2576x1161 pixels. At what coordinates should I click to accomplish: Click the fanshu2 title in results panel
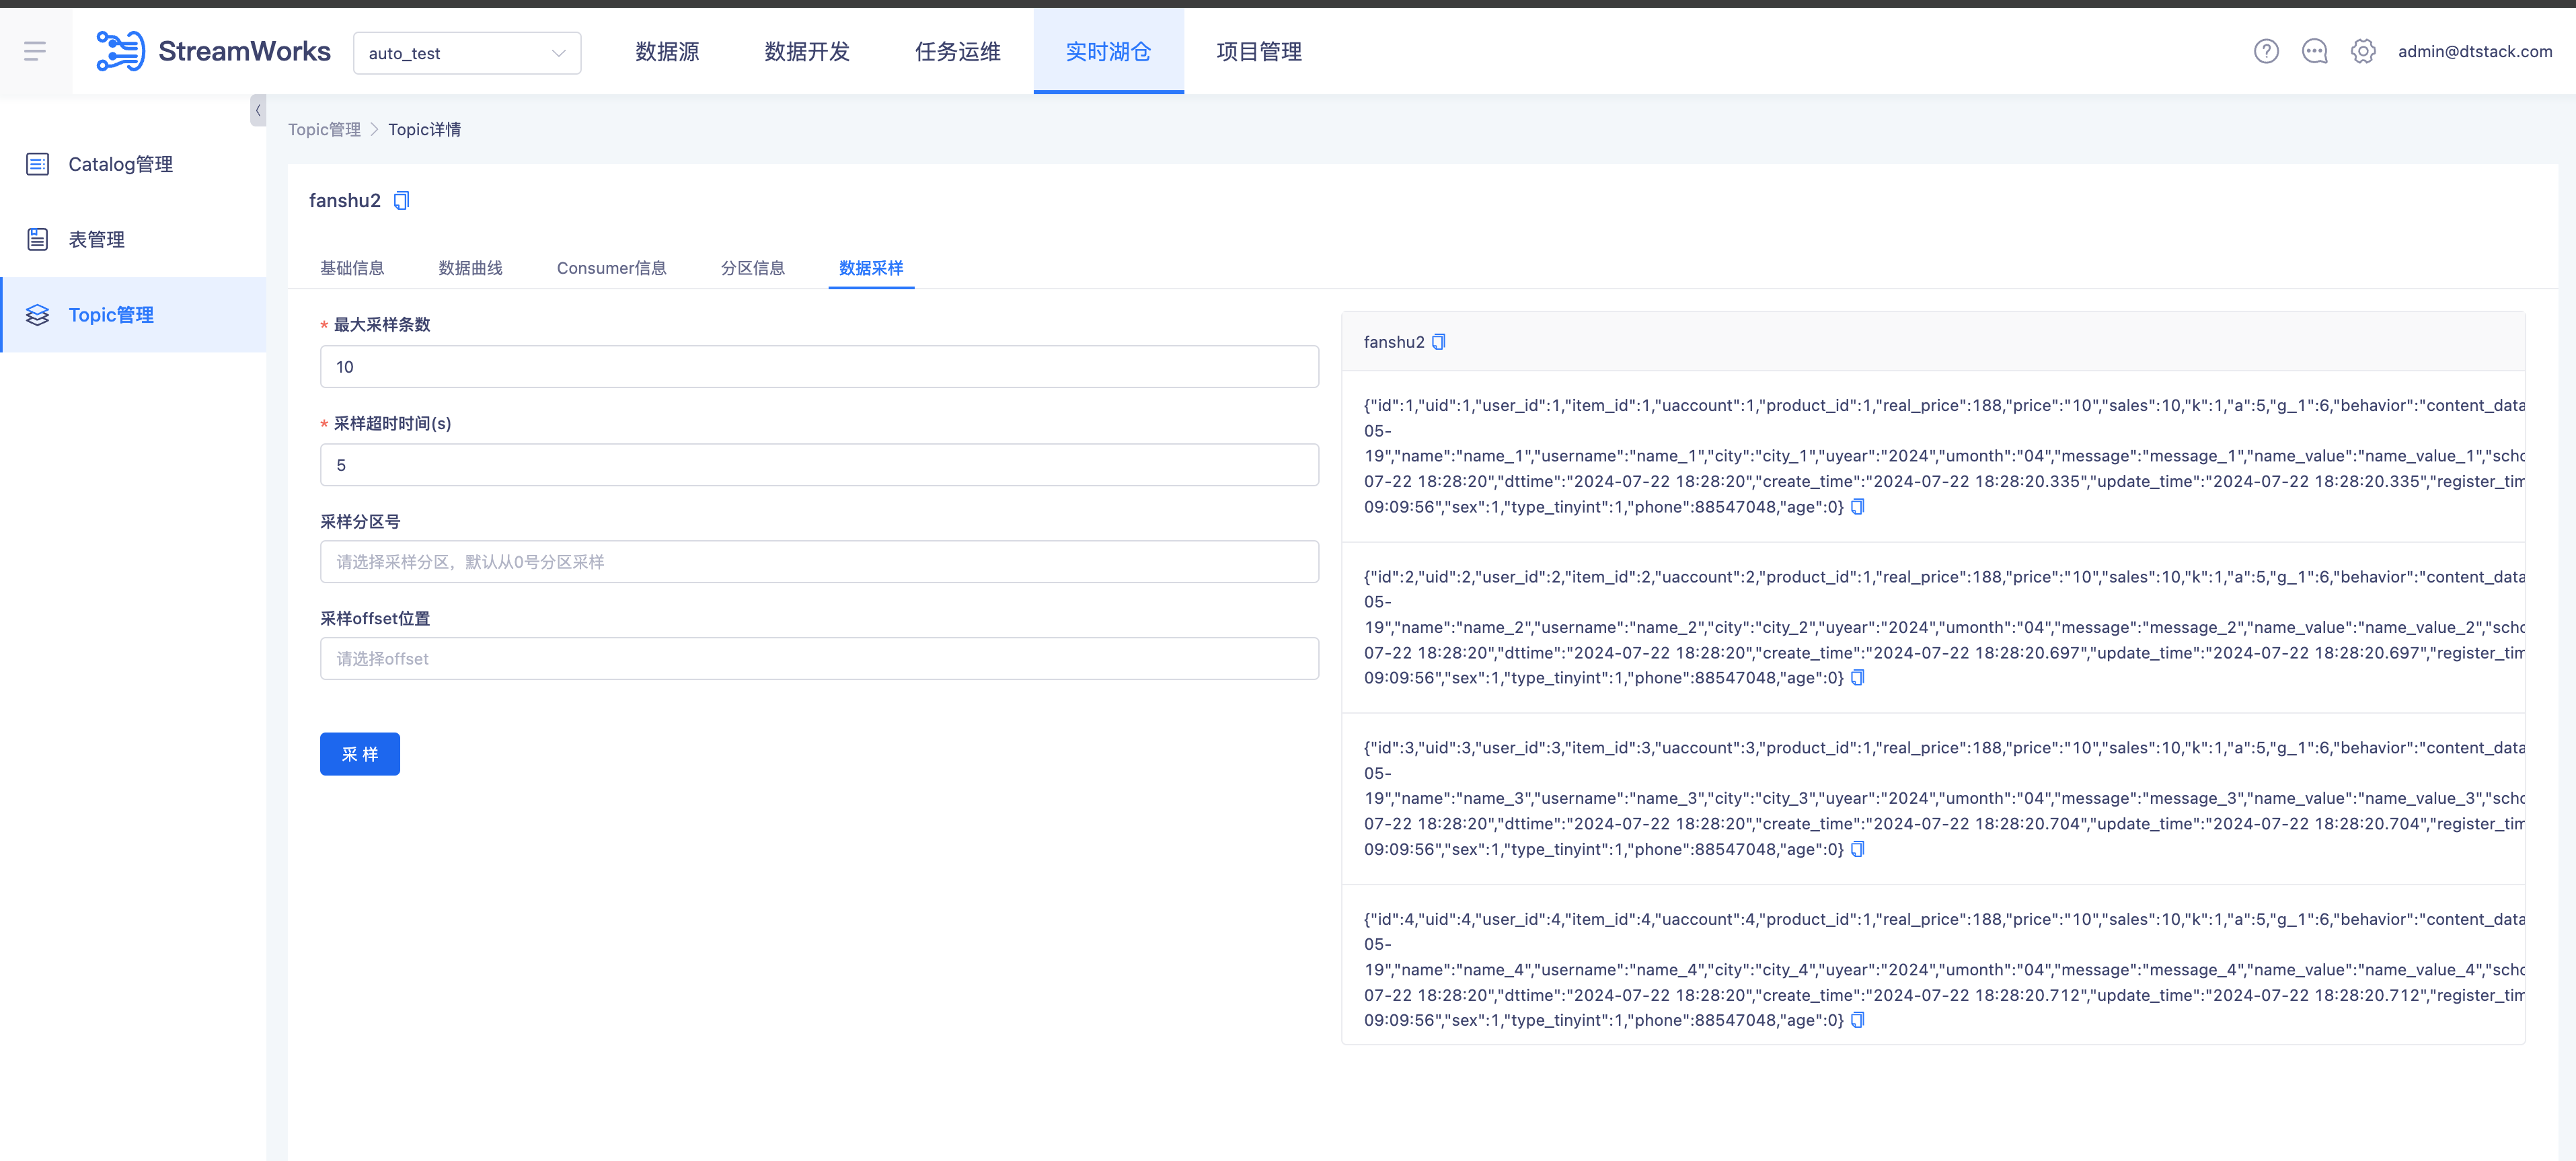[1394, 342]
